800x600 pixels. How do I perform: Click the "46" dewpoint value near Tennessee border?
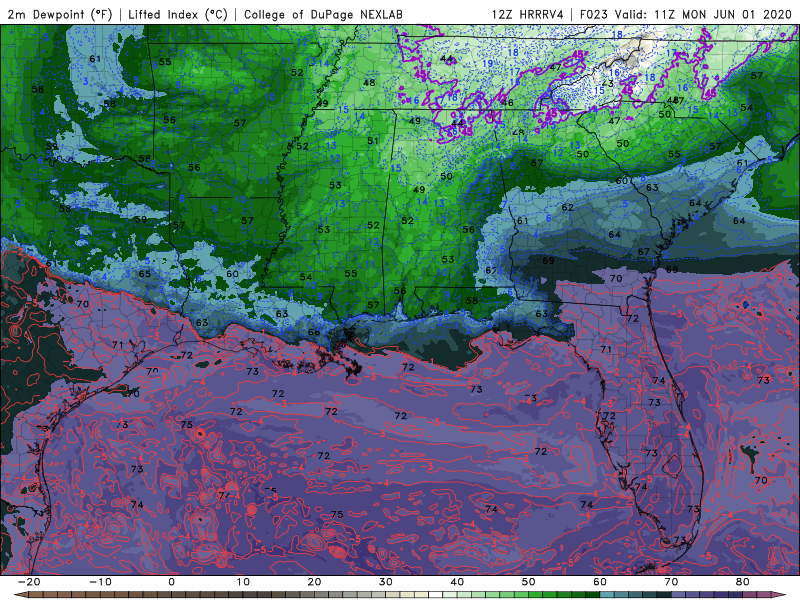click(507, 103)
